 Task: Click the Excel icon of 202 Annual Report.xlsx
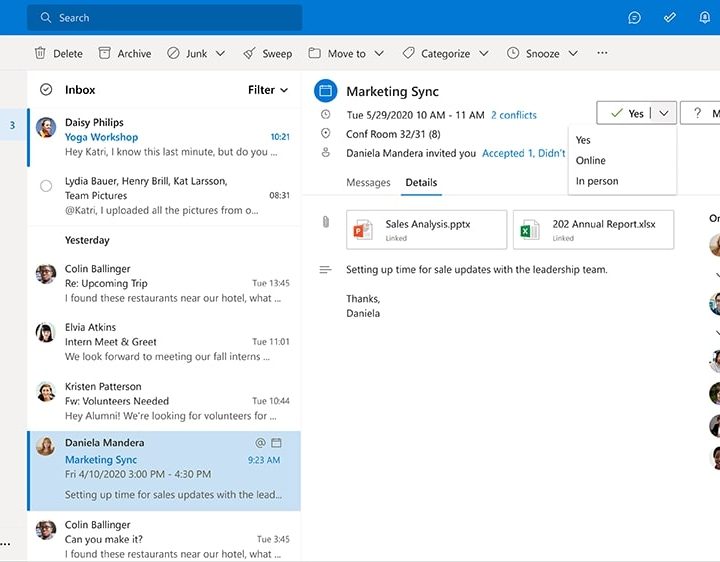(x=529, y=230)
